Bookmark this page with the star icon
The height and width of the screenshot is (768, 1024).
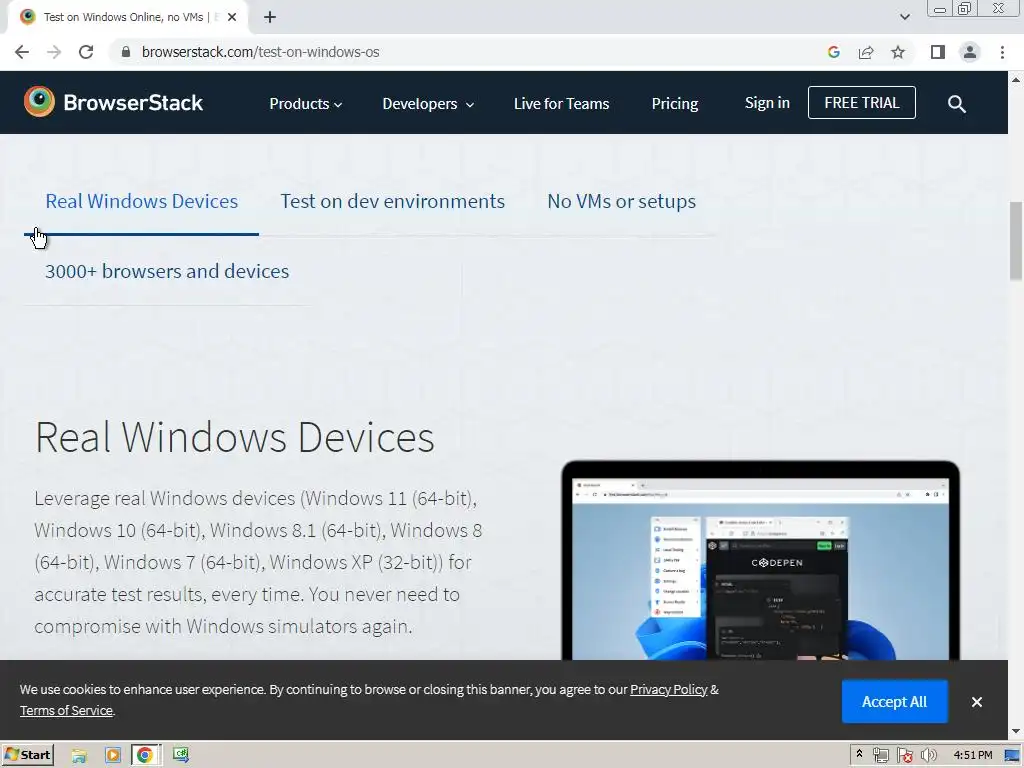[x=898, y=52]
